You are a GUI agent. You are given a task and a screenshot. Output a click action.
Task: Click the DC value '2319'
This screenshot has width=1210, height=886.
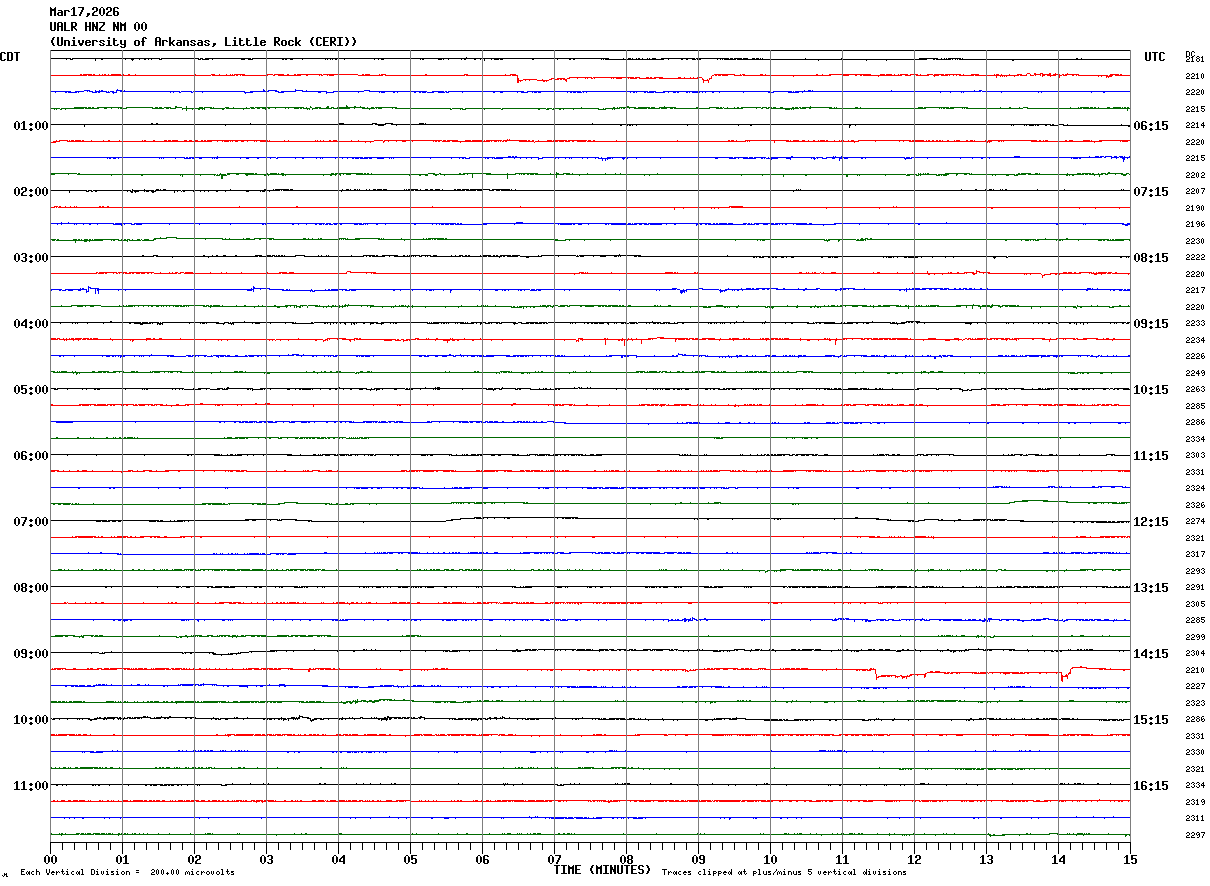coord(1194,802)
